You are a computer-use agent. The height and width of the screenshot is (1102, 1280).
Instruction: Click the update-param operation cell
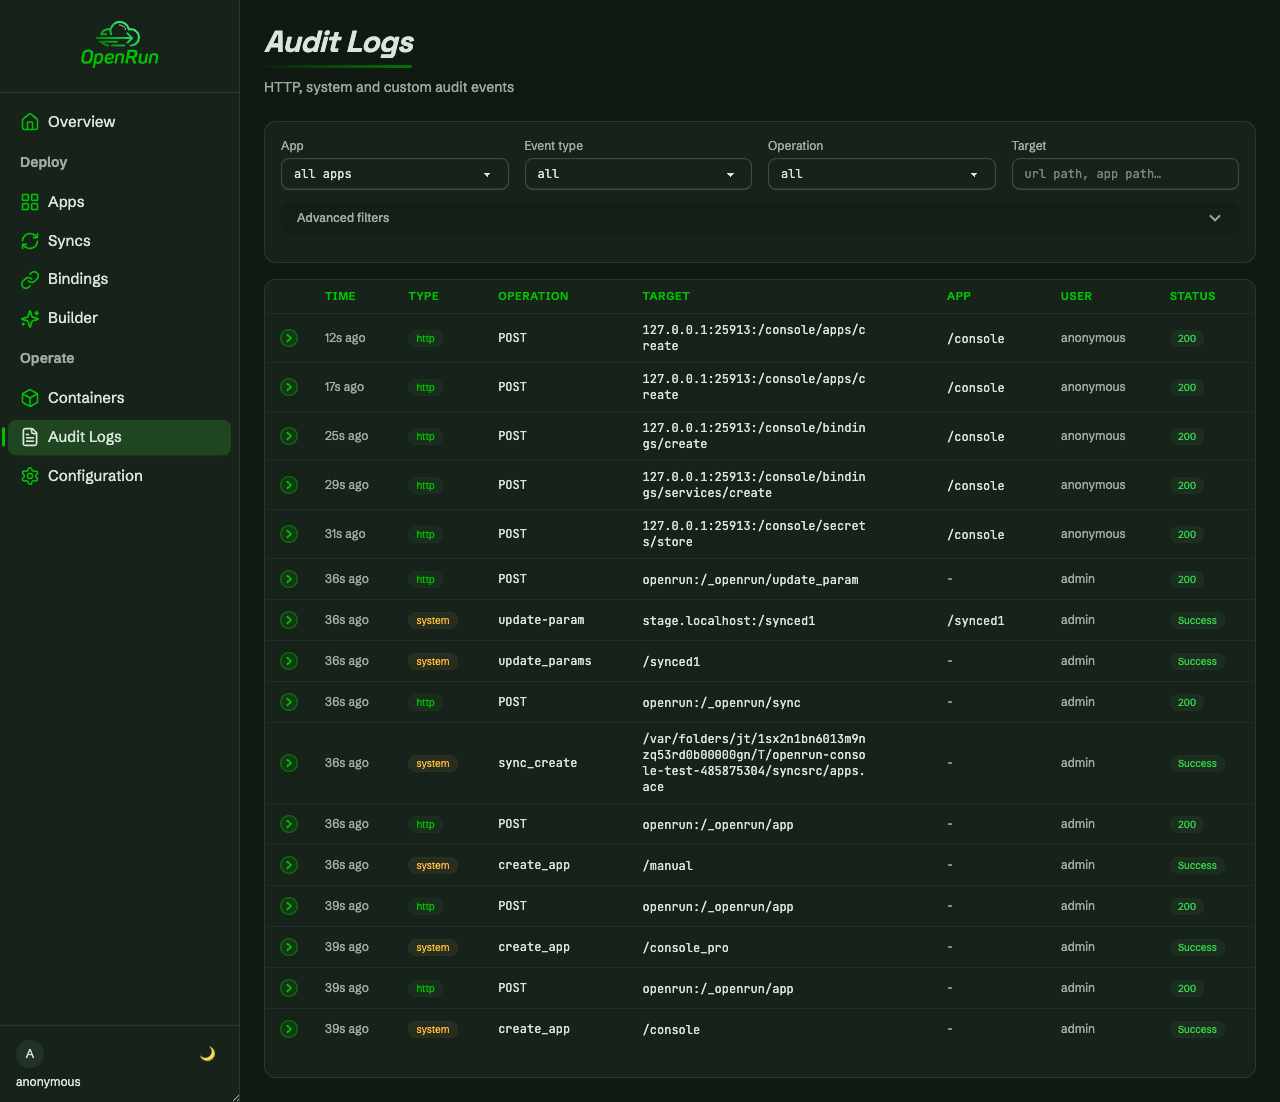coord(541,620)
